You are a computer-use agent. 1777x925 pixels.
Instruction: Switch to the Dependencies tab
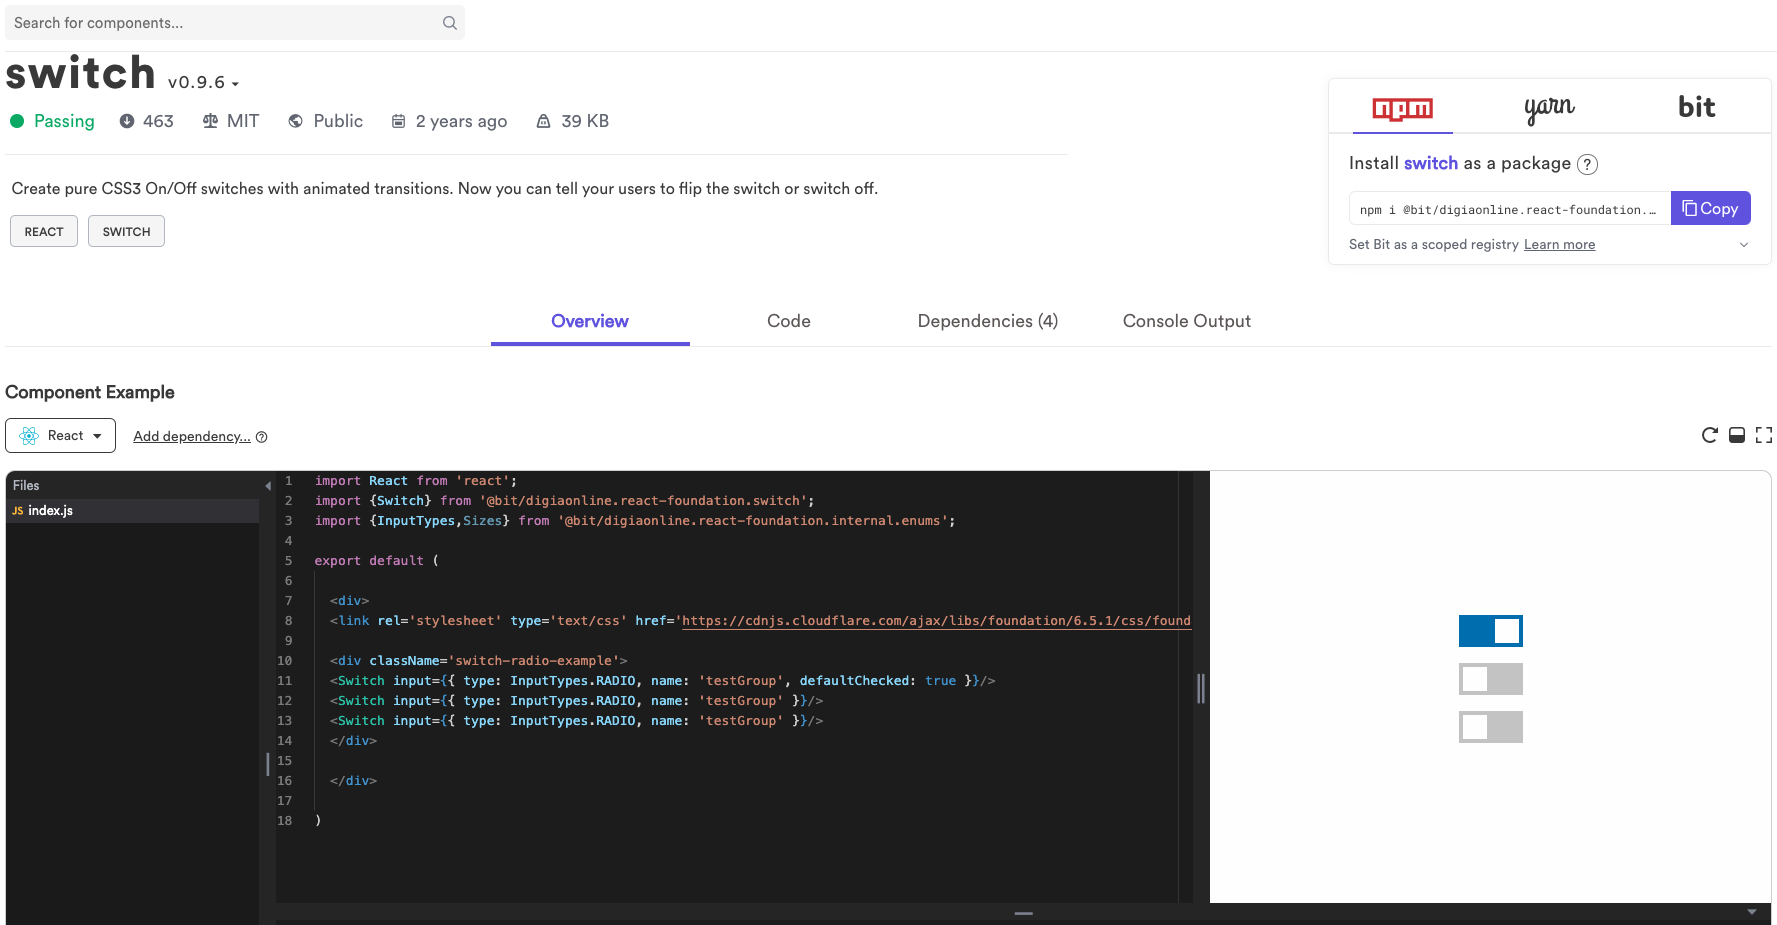click(x=987, y=321)
